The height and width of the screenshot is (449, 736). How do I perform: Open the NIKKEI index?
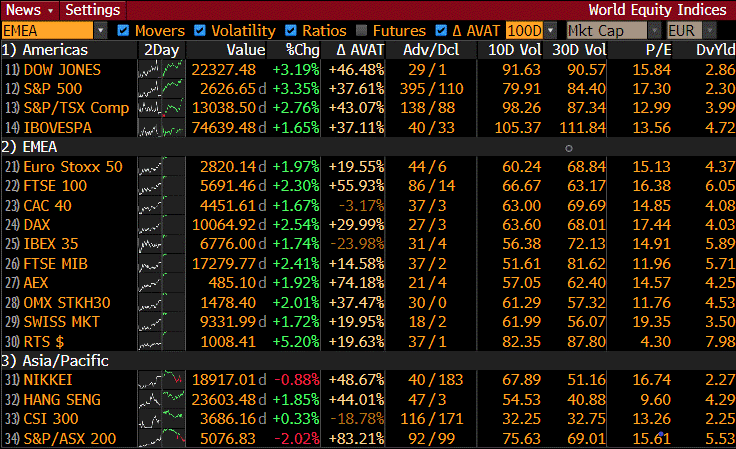(48, 380)
